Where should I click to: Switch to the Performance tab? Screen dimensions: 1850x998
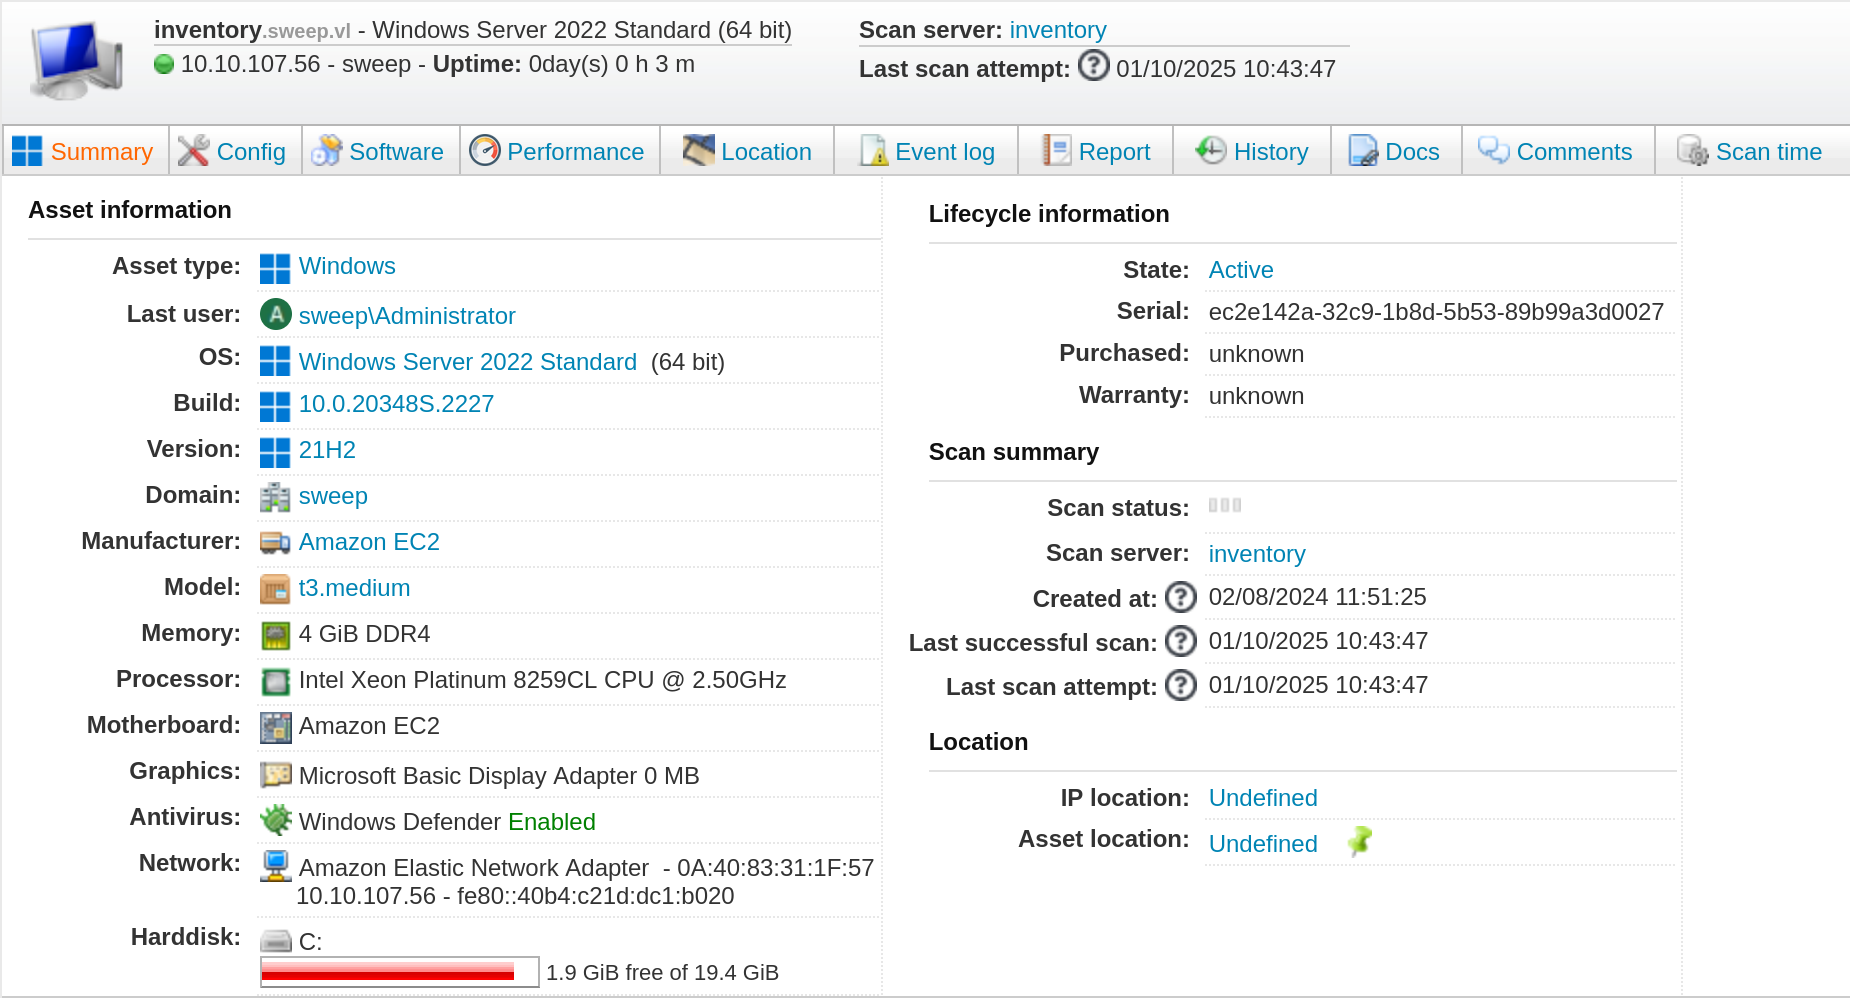click(559, 152)
